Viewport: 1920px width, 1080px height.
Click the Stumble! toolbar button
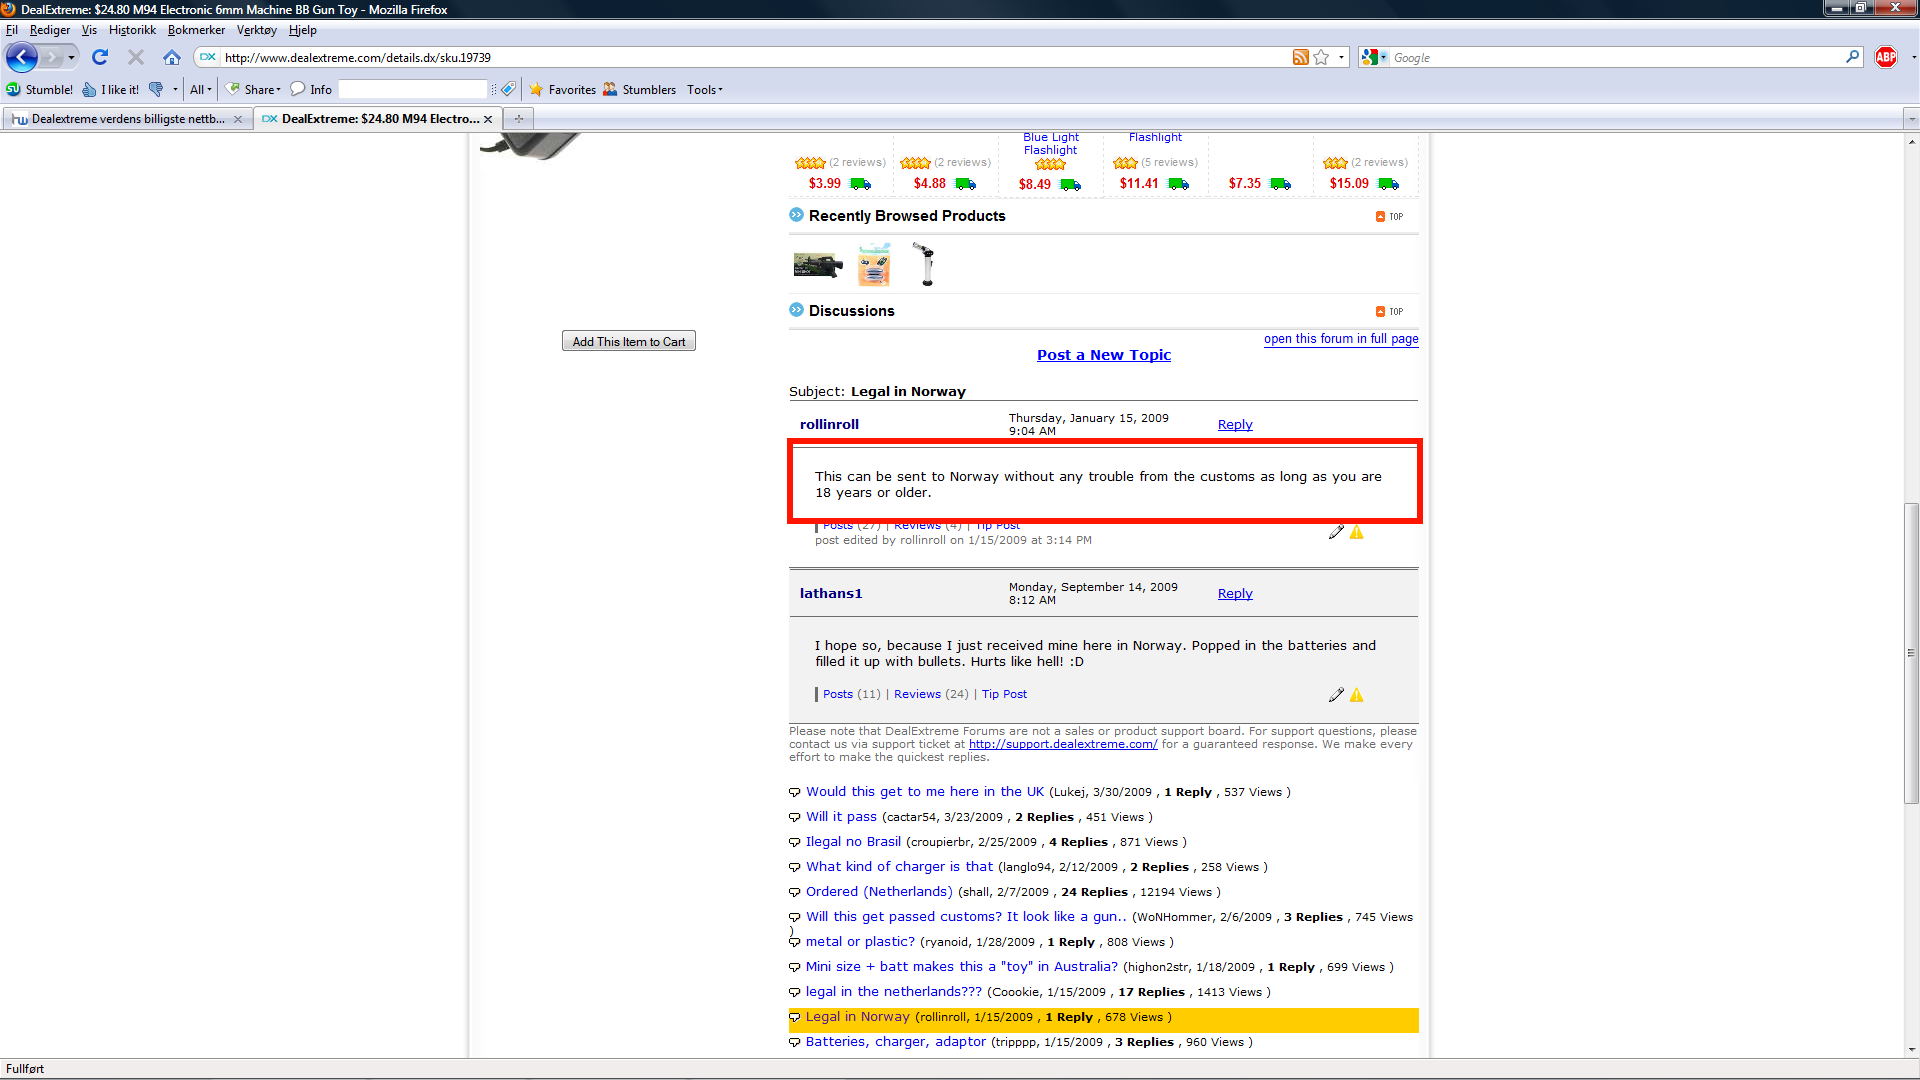pos(40,89)
